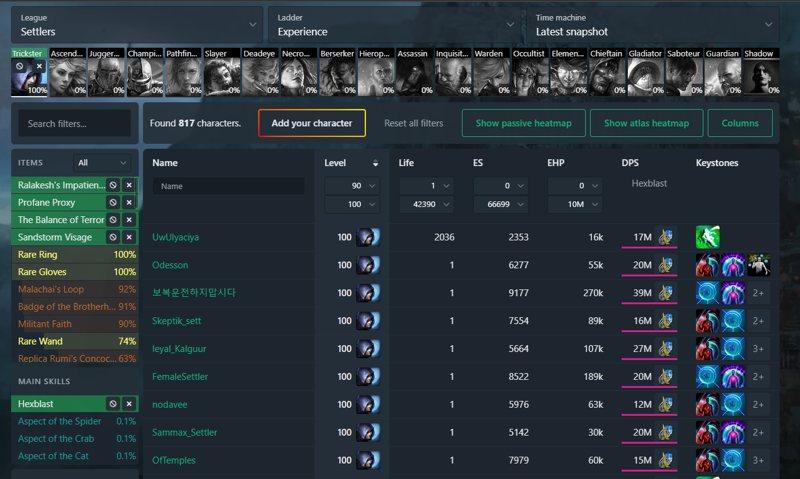Click the white figure keystone icon for Odesson
This screenshot has width=800, height=479.
point(759,265)
